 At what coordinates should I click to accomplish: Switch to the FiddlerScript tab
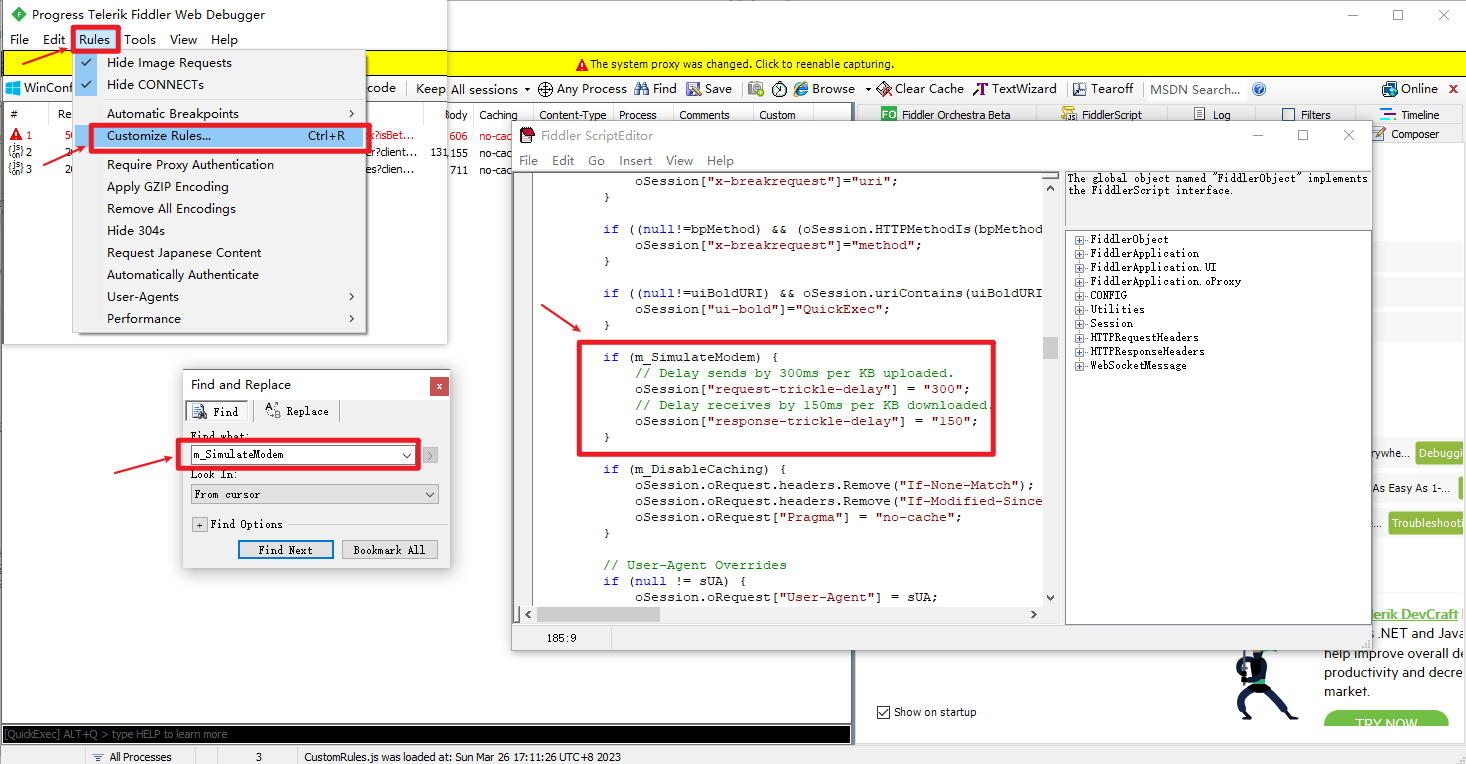(1102, 115)
